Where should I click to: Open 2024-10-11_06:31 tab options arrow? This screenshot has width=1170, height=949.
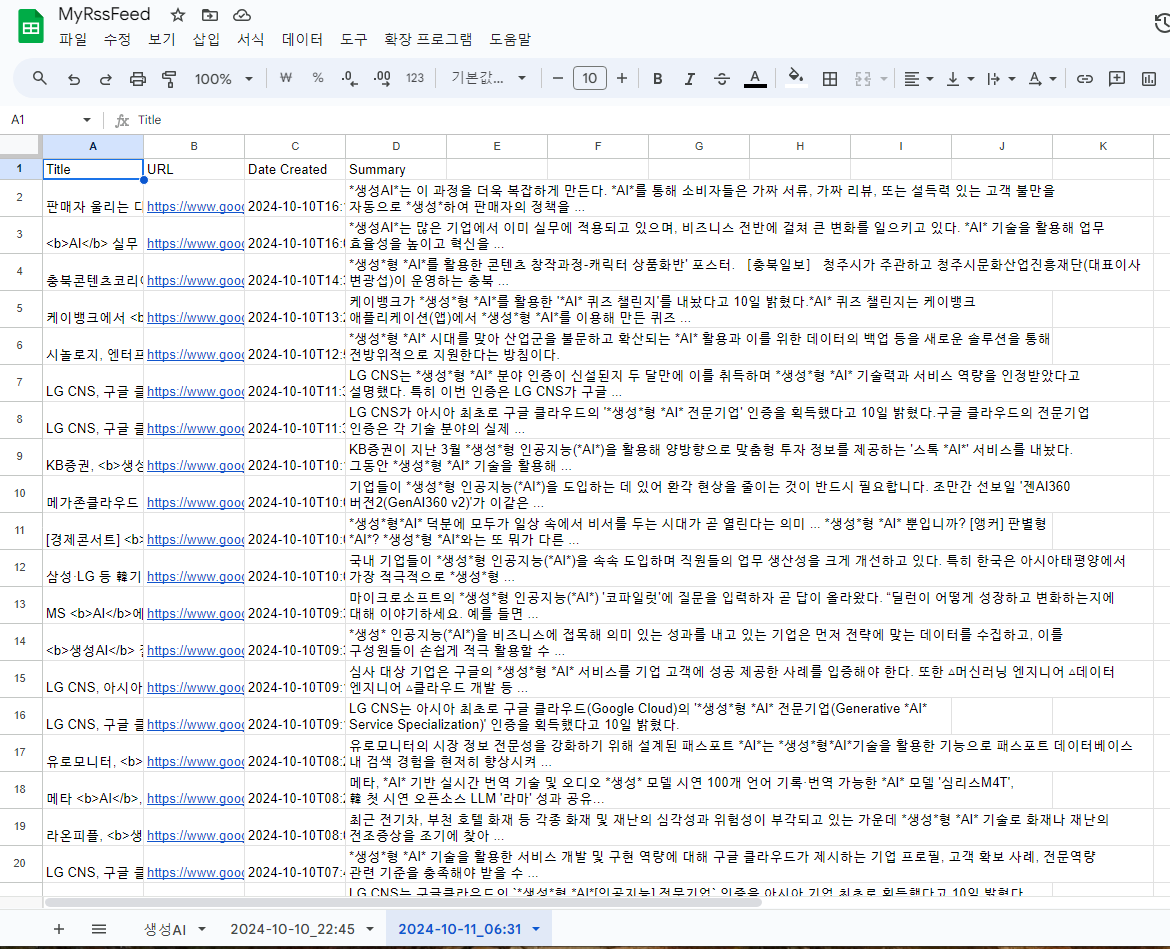536,929
